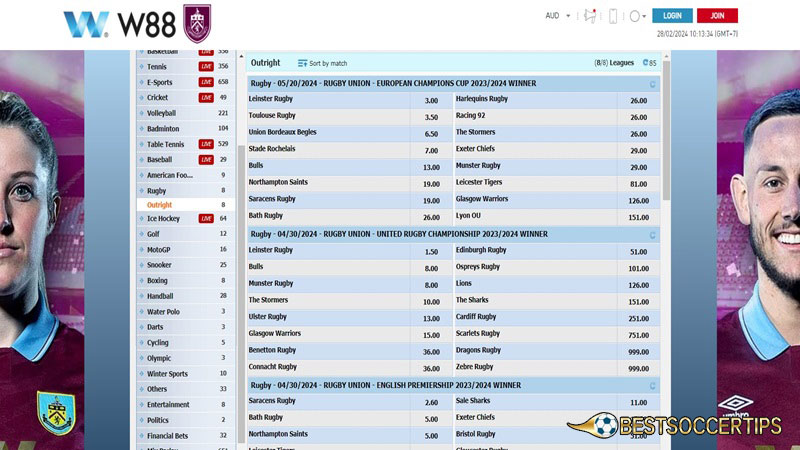Image resolution: width=800 pixels, height=450 pixels.
Task: Expand the Snooker sidebar arrow
Action: tap(142, 265)
